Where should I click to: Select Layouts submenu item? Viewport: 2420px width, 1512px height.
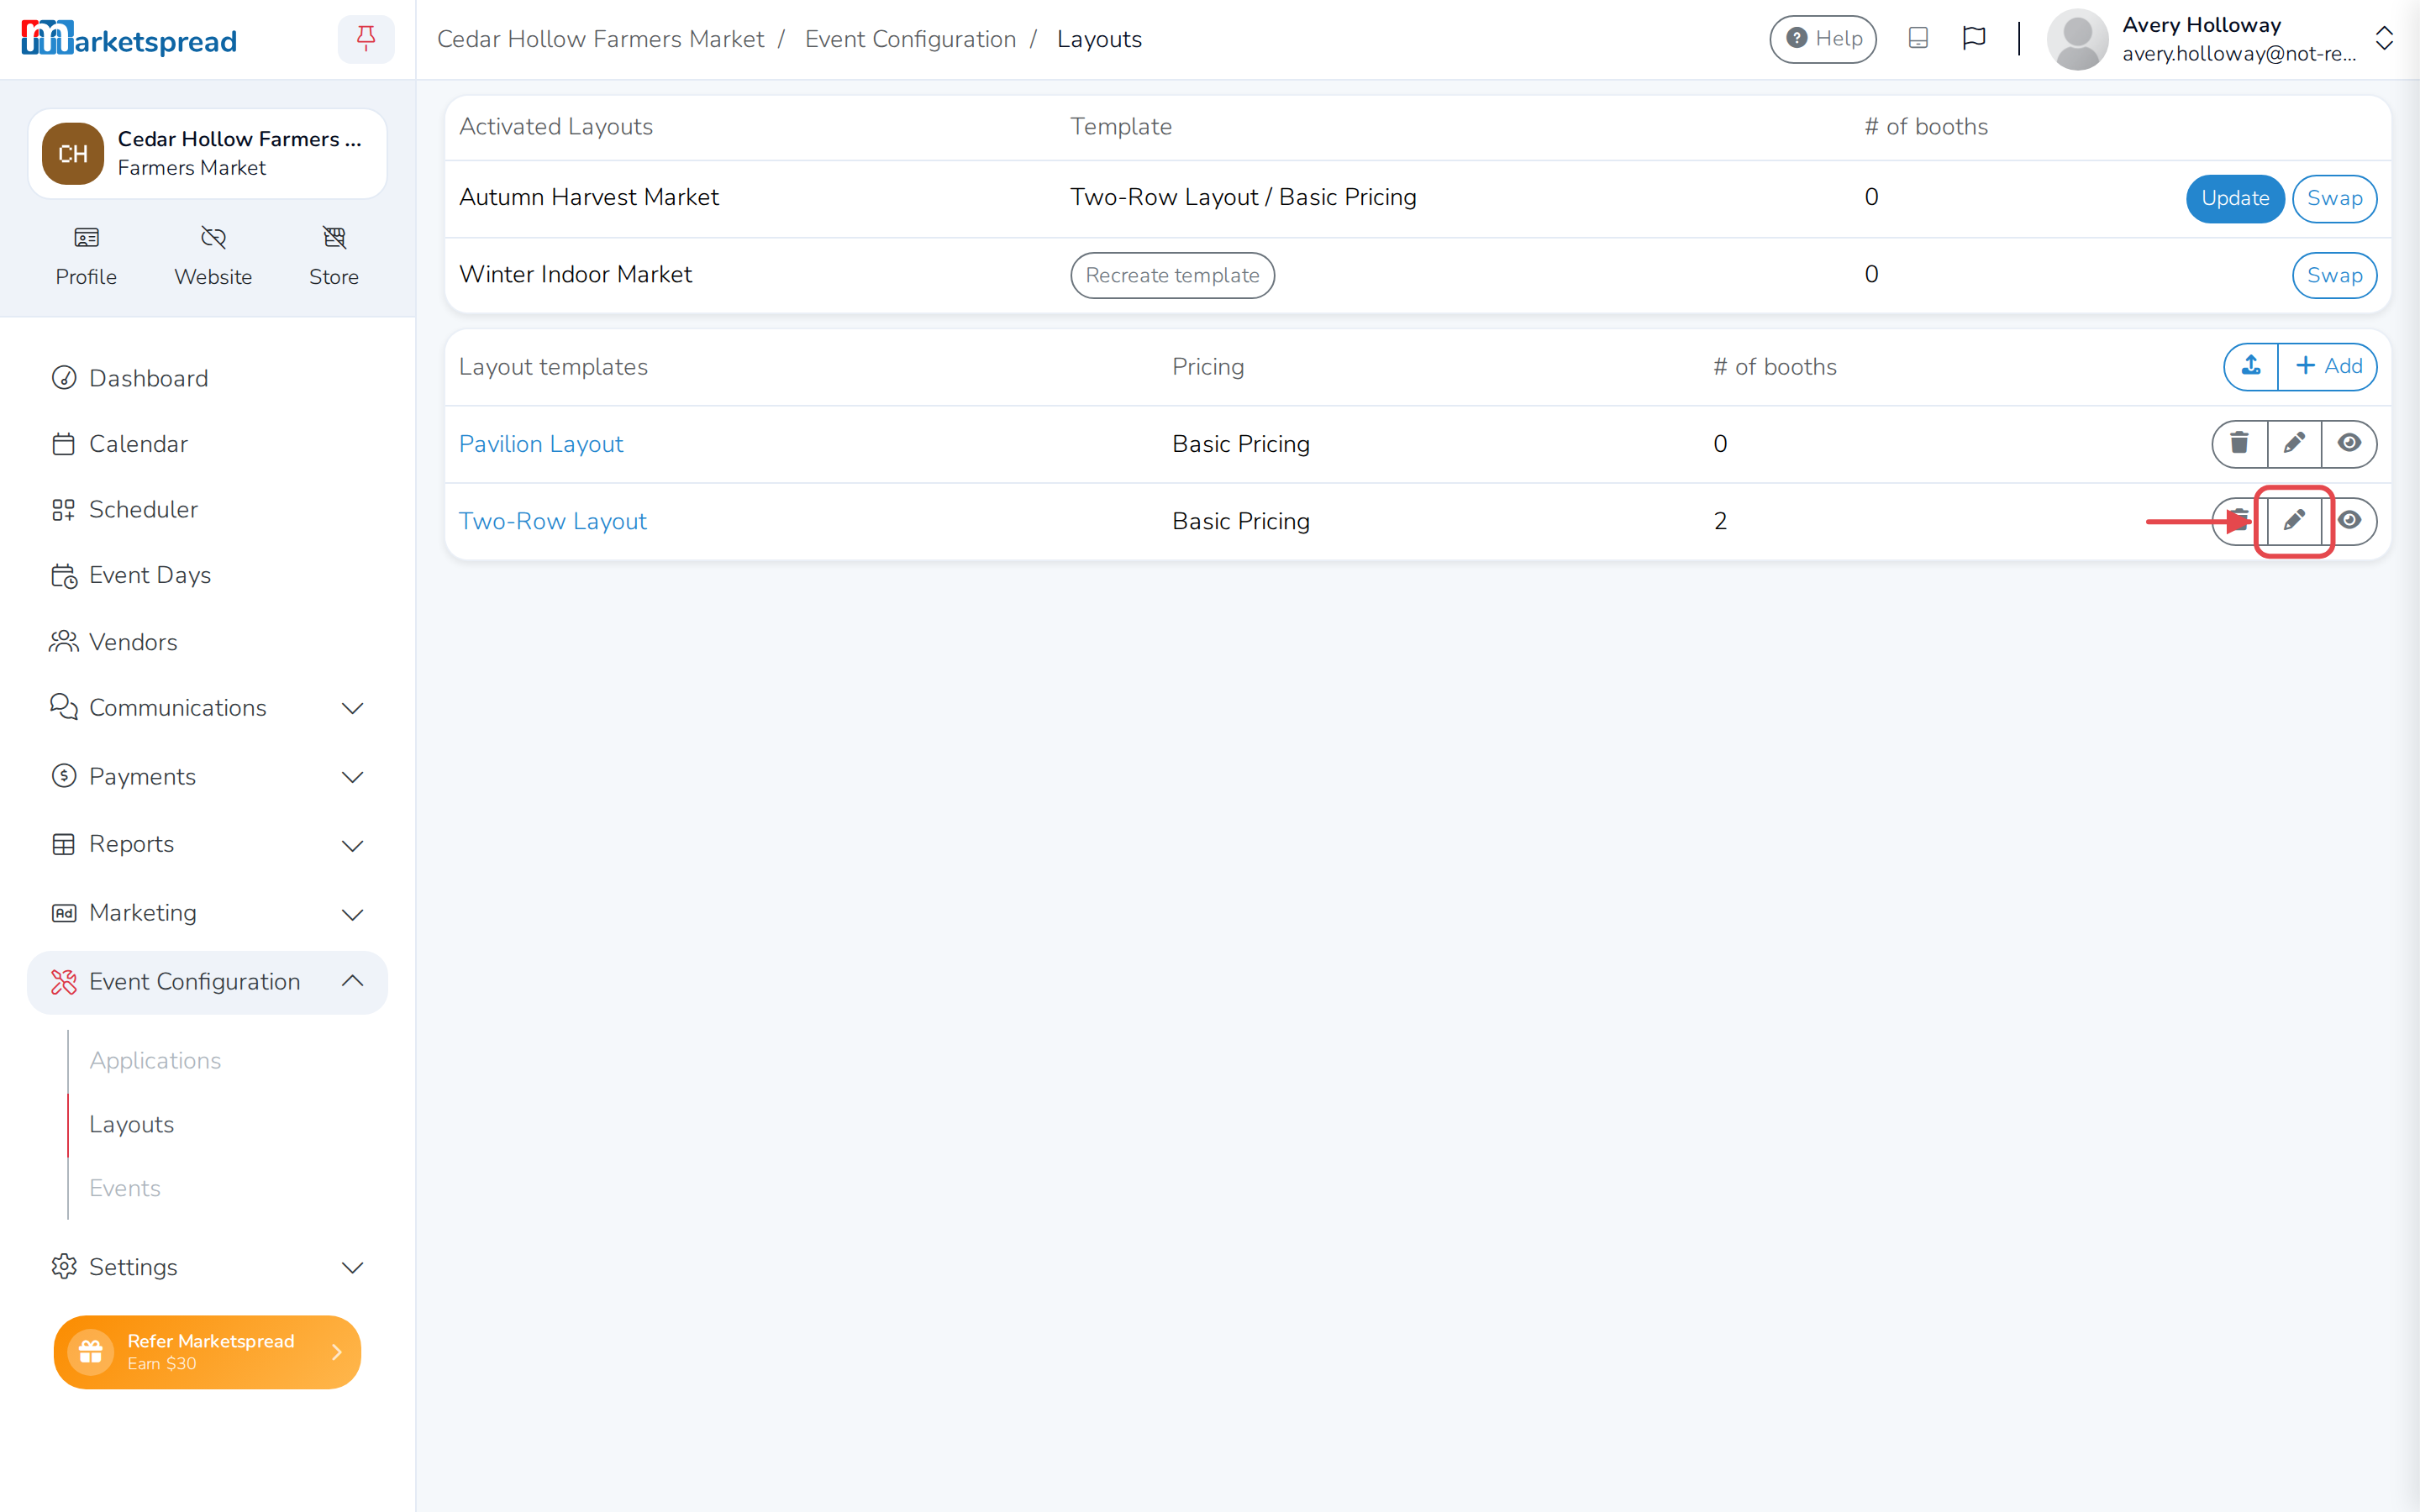pos(131,1124)
